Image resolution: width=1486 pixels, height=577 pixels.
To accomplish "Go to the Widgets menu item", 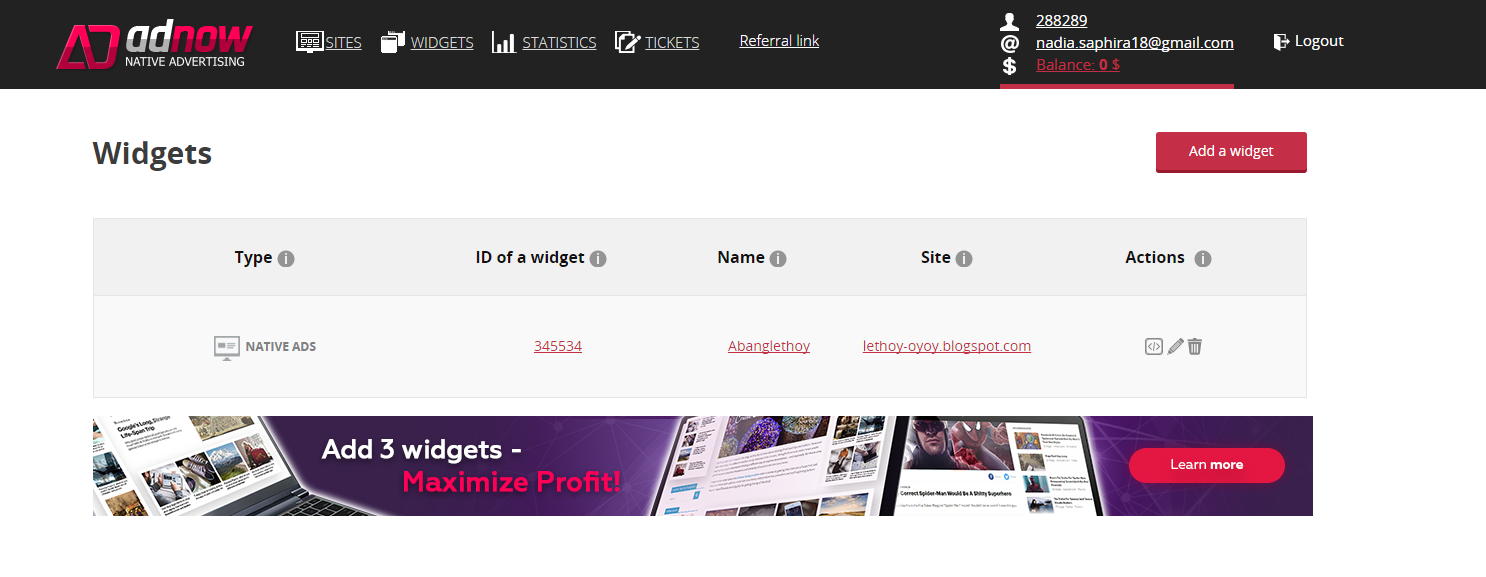I will (427, 42).
